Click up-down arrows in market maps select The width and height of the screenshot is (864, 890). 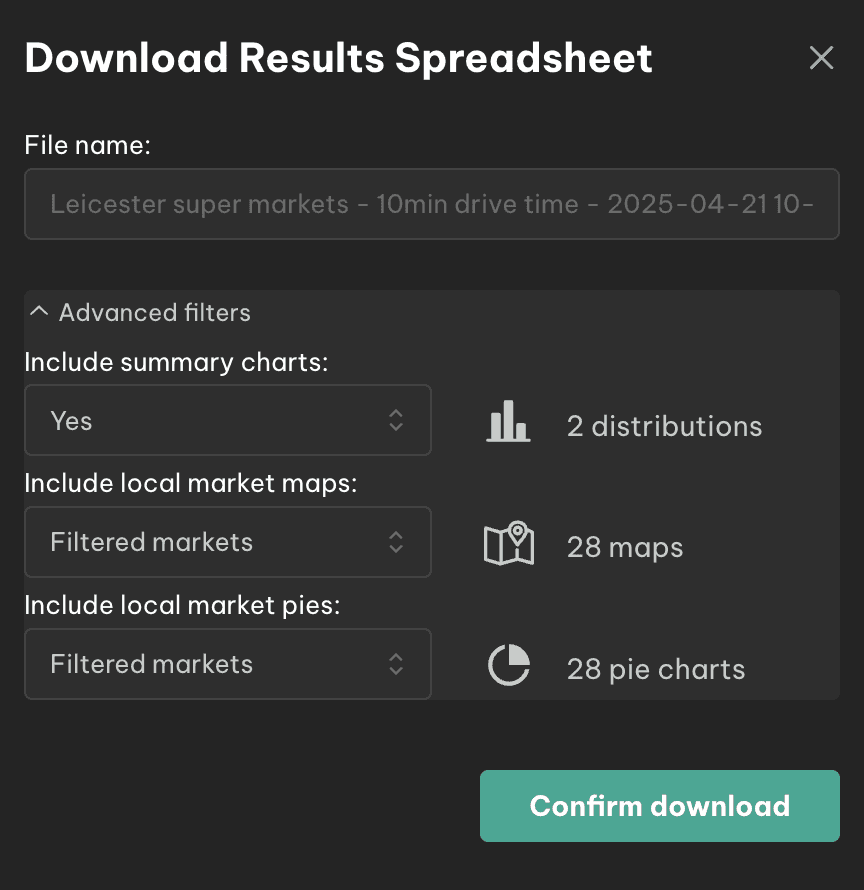point(396,542)
